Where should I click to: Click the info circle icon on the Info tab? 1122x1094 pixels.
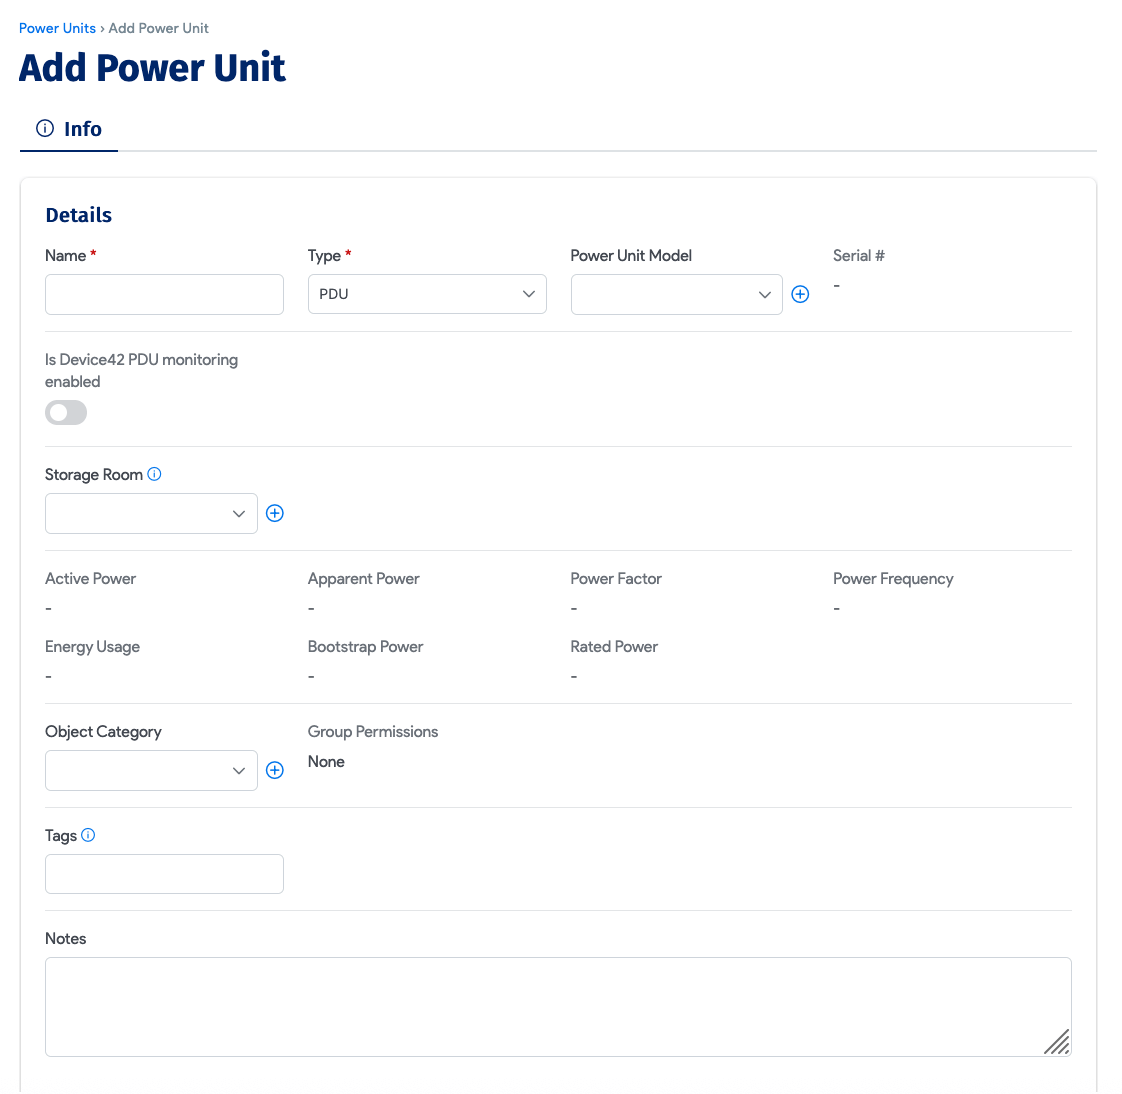pos(44,128)
